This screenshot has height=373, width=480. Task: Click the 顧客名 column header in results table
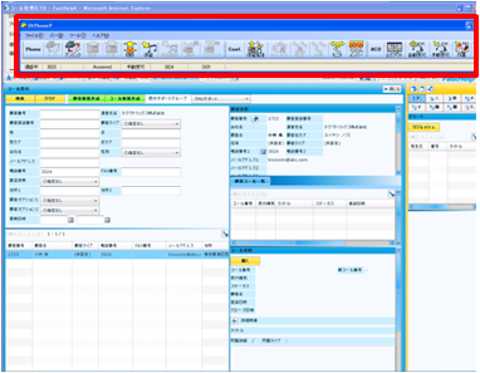click(x=52, y=245)
